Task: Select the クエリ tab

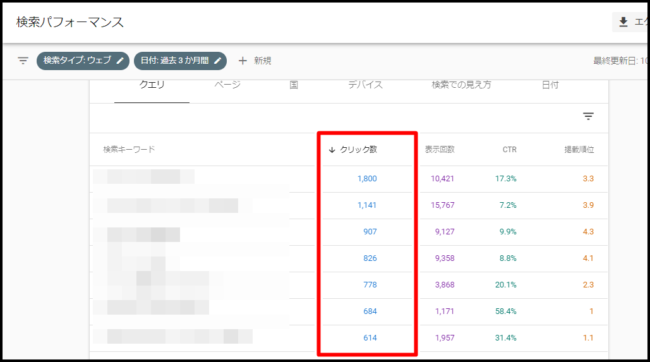Action: click(152, 85)
